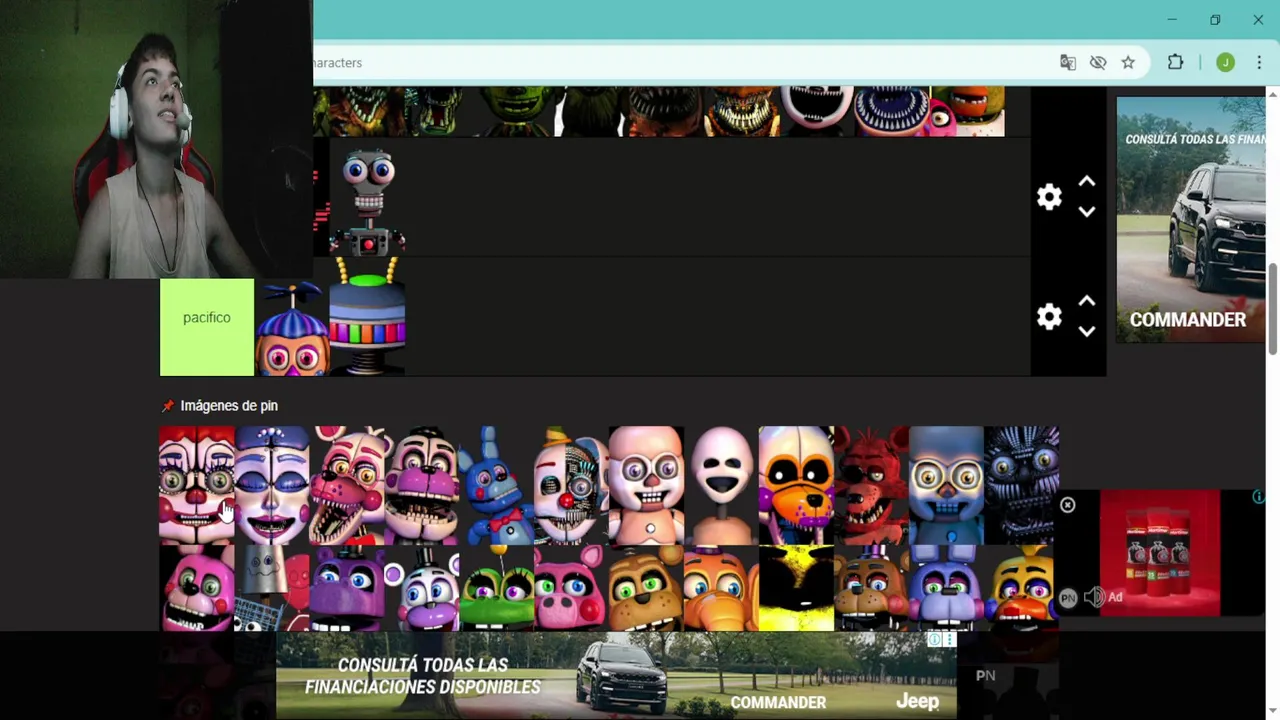
Task: Open settings gear for the Music Man robot row
Action: point(1049,197)
